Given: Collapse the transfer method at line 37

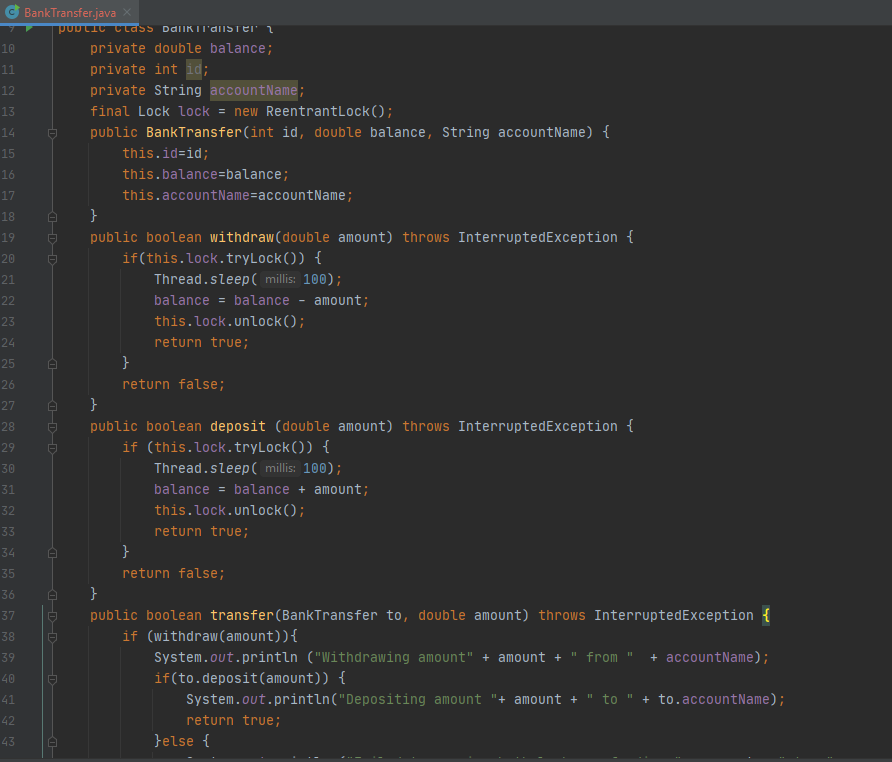Looking at the screenshot, I should (x=53, y=615).
